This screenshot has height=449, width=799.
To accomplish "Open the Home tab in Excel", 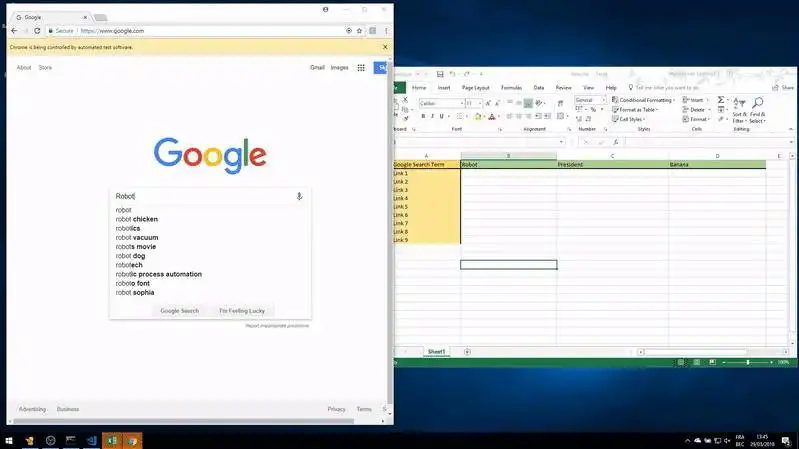I will click(x=419, y=88).
